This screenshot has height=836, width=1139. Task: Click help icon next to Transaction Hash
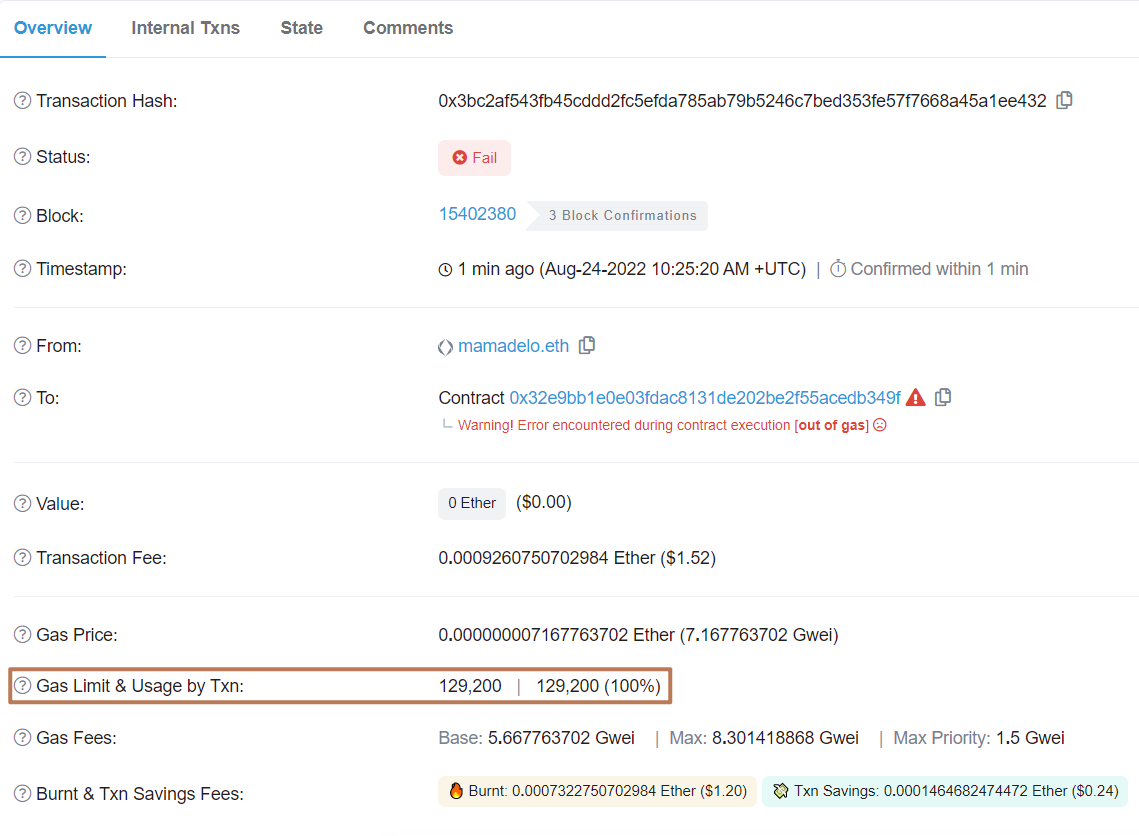pyautogui.click(x=22, y=101)
